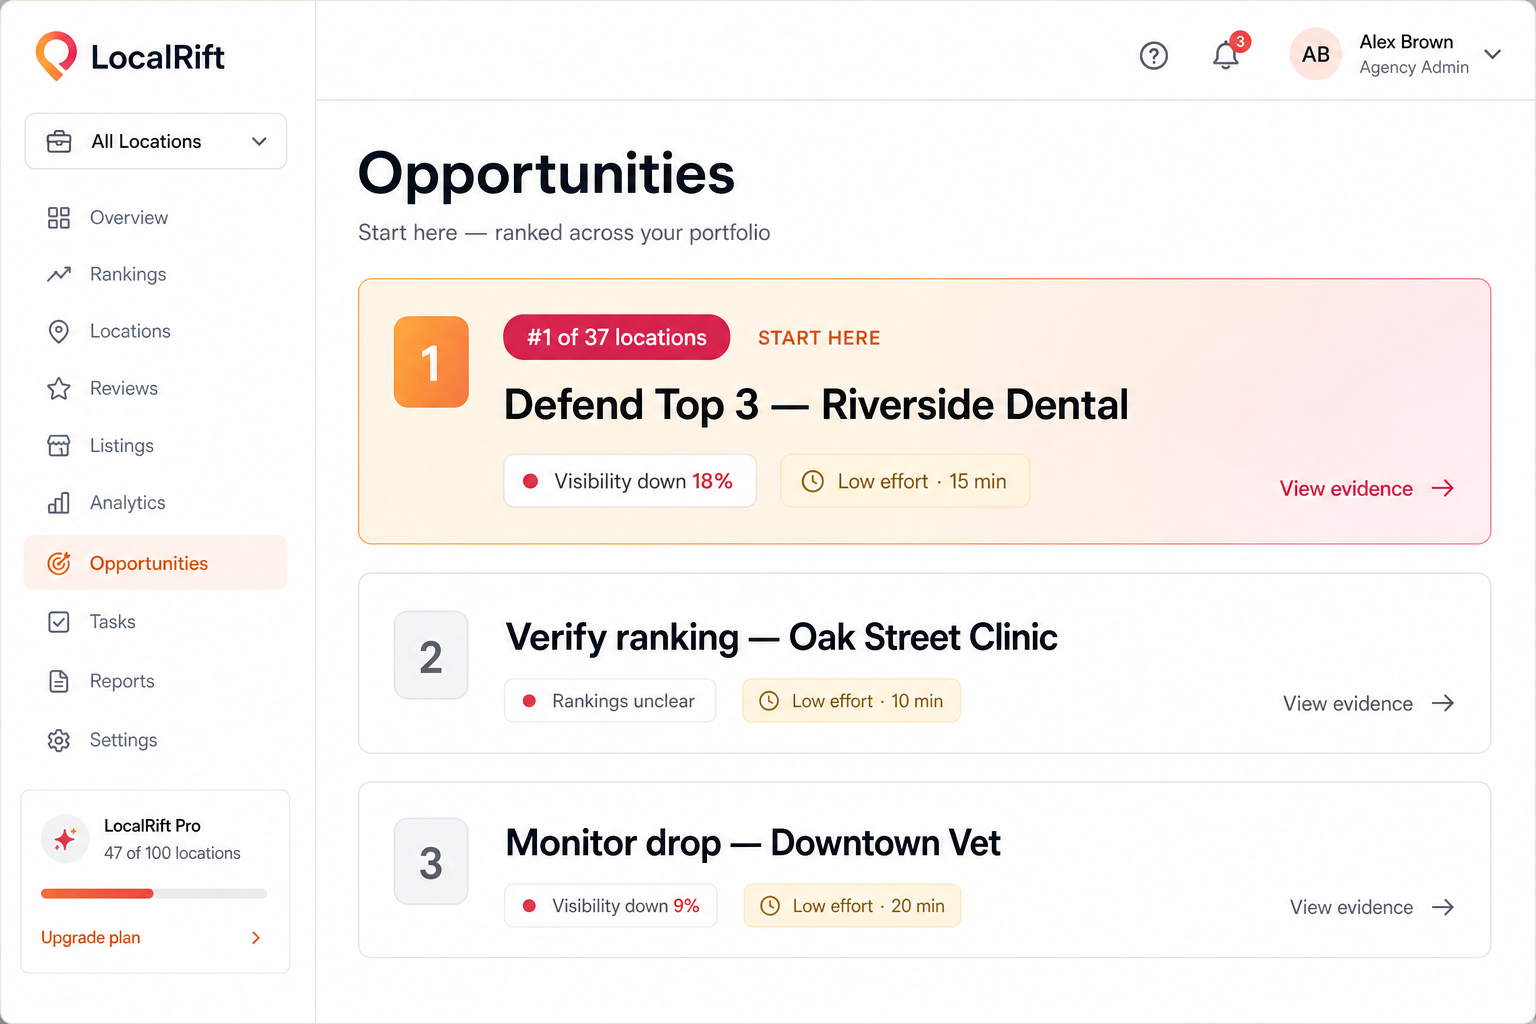
Task: Click clock icon in 15 min effort chip
Action: tap(813, 481)
